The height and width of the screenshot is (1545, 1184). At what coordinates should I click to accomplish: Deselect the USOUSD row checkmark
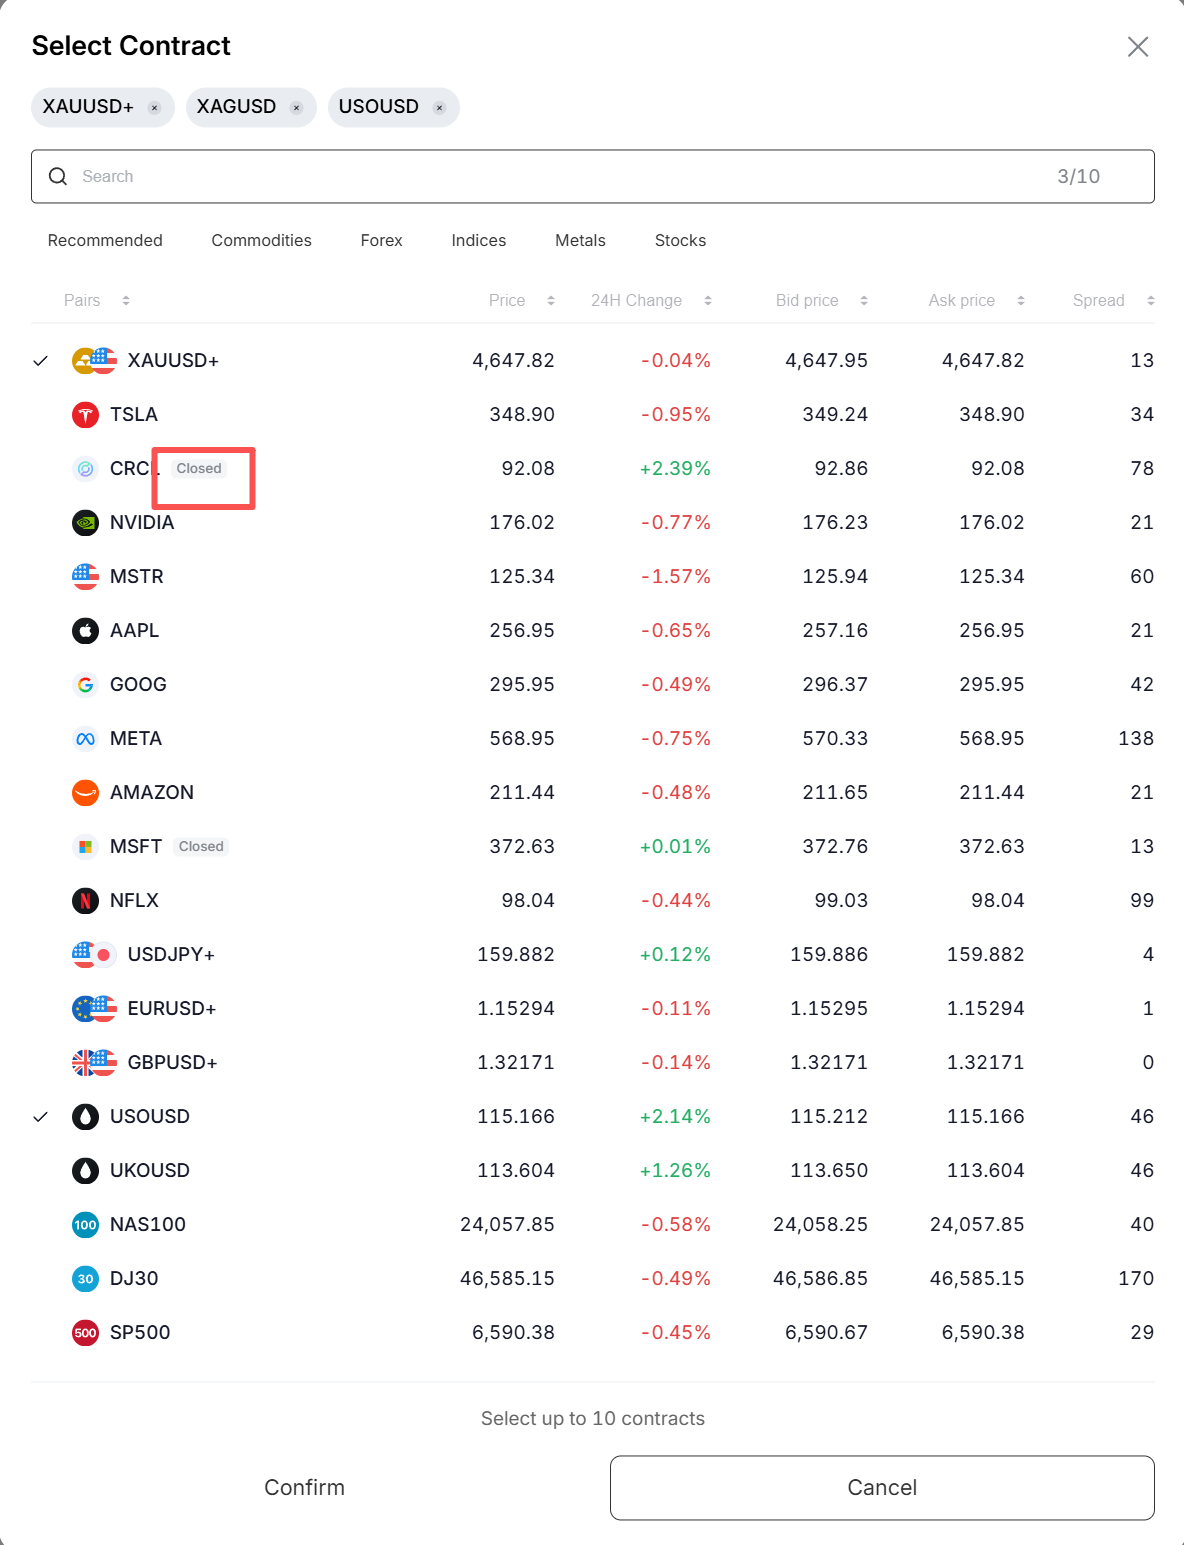(x=41, y=1117)
